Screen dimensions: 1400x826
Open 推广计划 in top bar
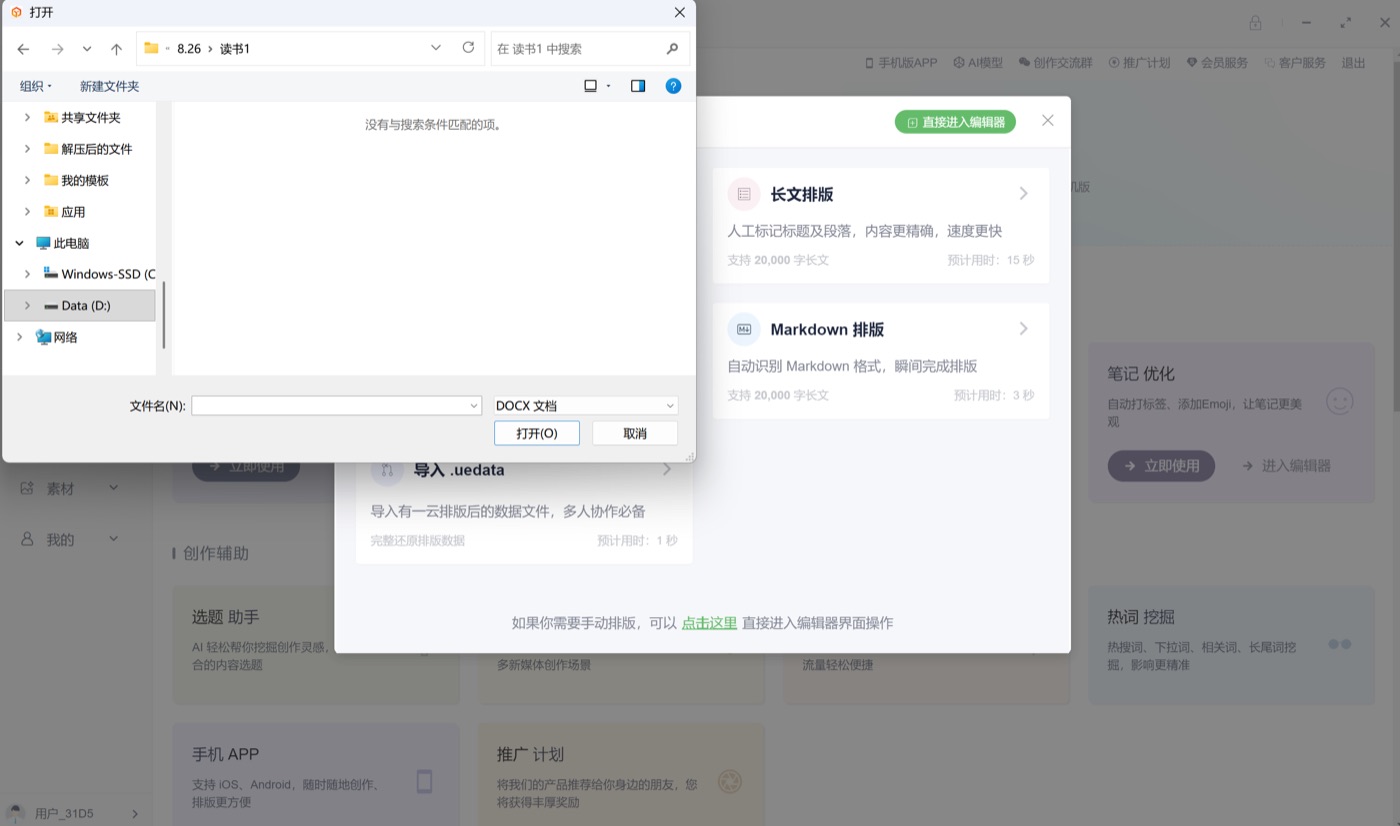(x=1139, y=62)
